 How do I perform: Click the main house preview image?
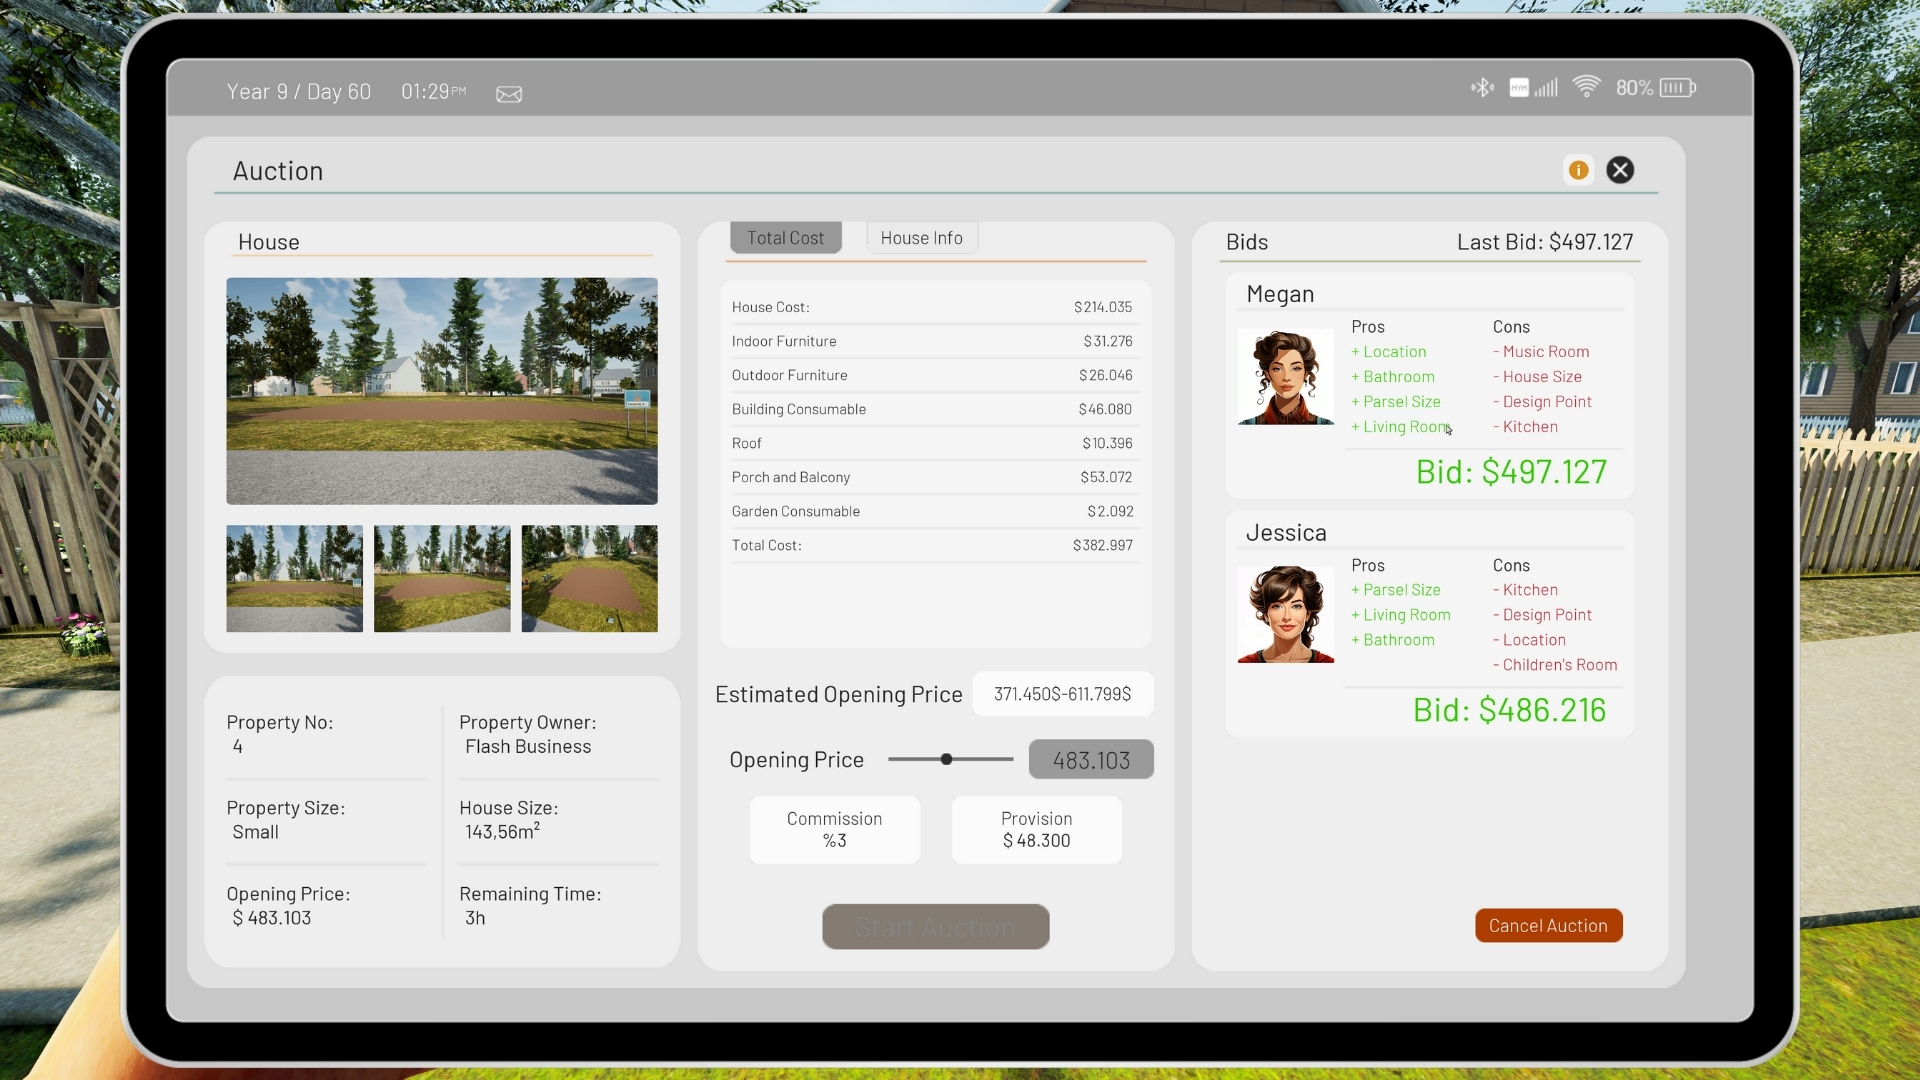coord(442,391)
